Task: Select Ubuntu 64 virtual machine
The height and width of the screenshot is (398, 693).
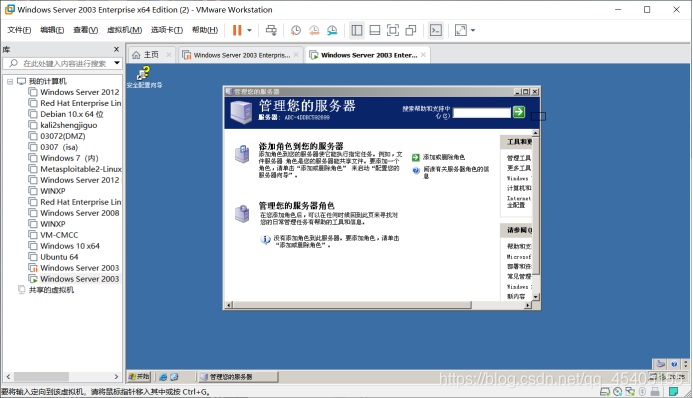Action: [x=59, y=257]
